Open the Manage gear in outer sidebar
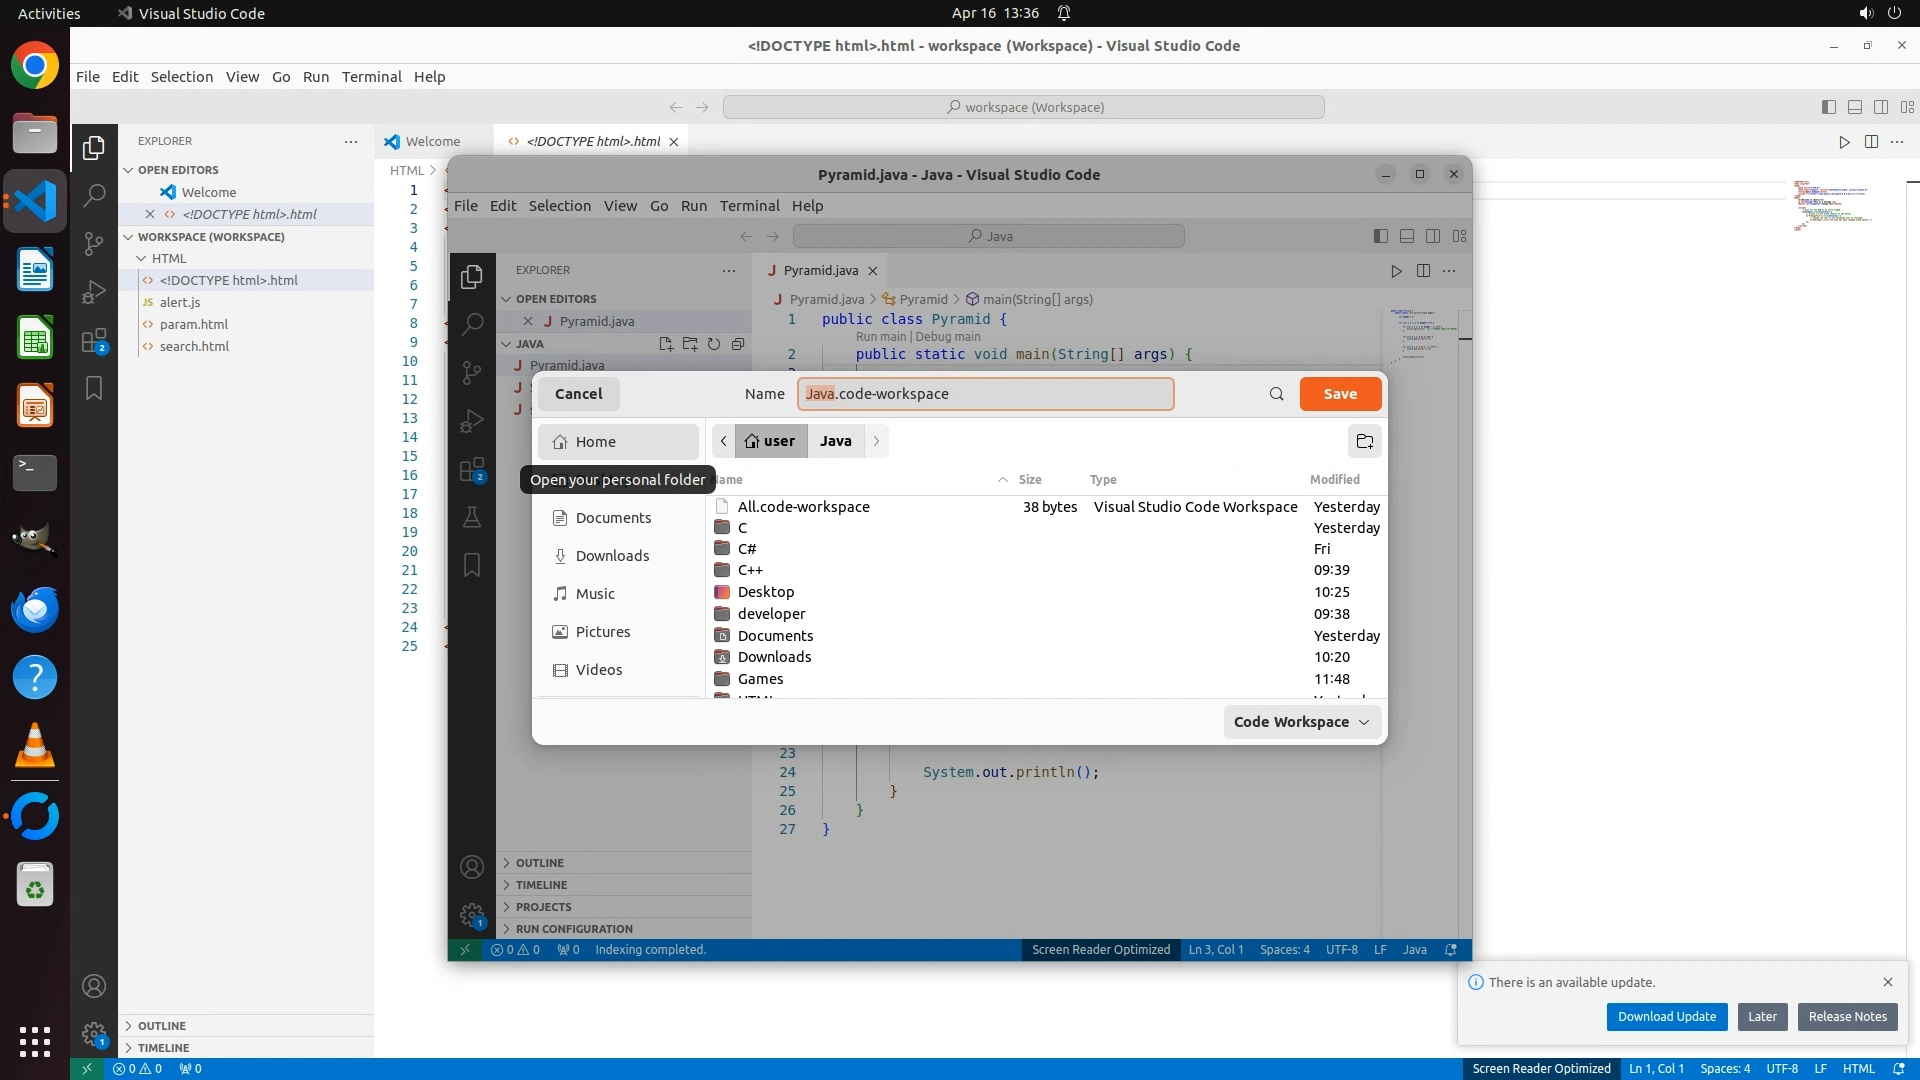 pyautogui.click(x=94, y=1034)
